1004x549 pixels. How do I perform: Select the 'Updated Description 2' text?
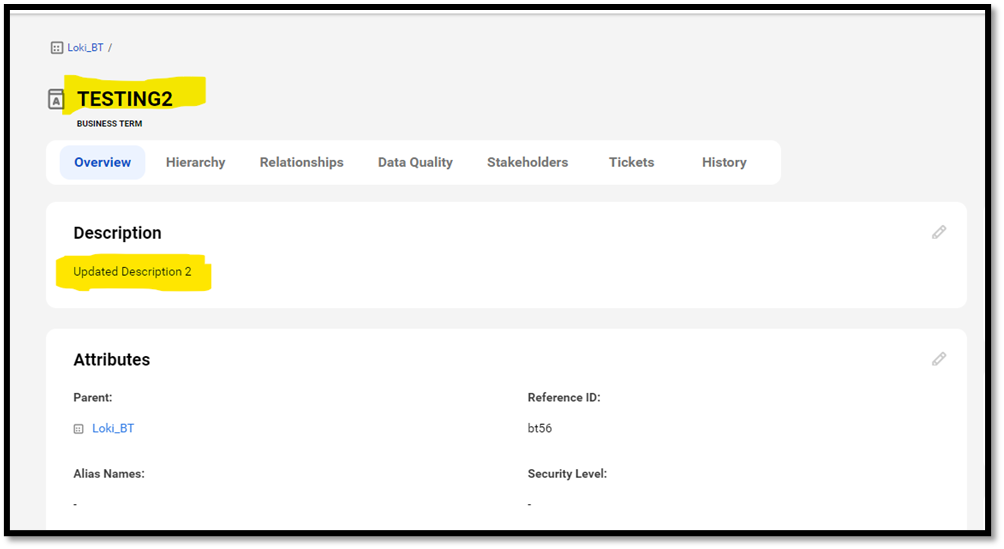[133, 272]
